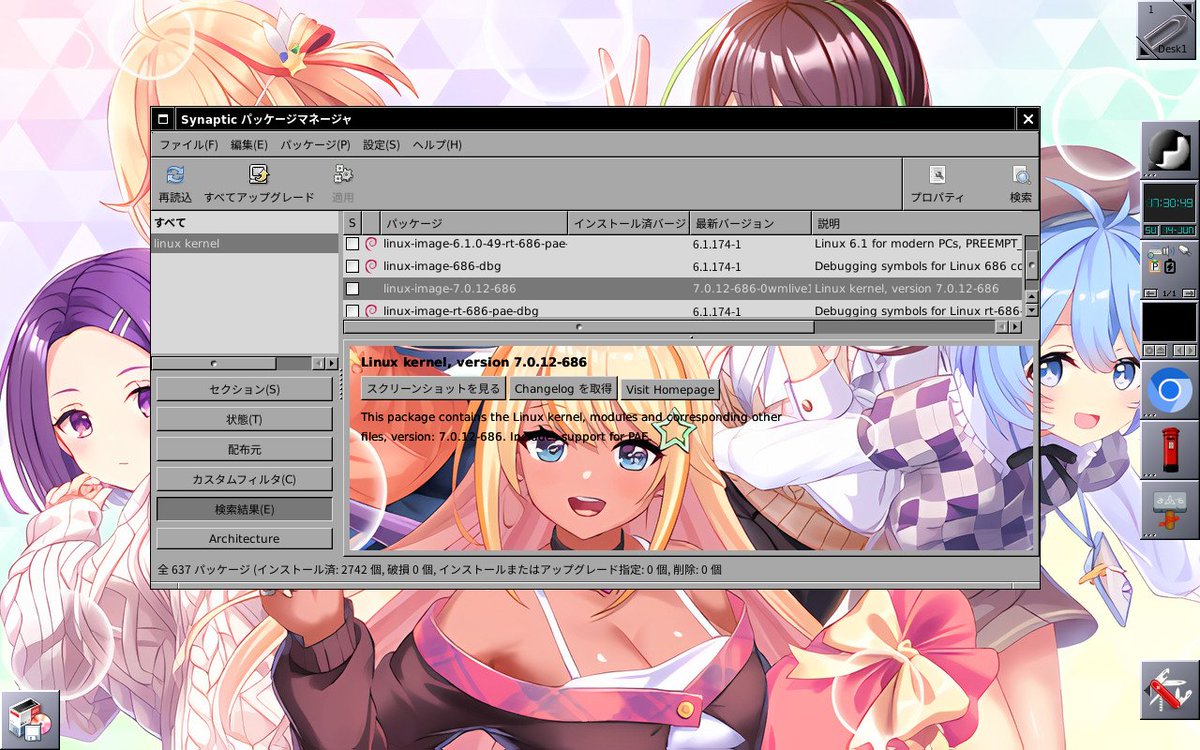The height and width of the screenshot is (750, 1200).
Task: Click Debian swirl icon beside linux-image-686-dbg
Action: [x=371, y=266]
